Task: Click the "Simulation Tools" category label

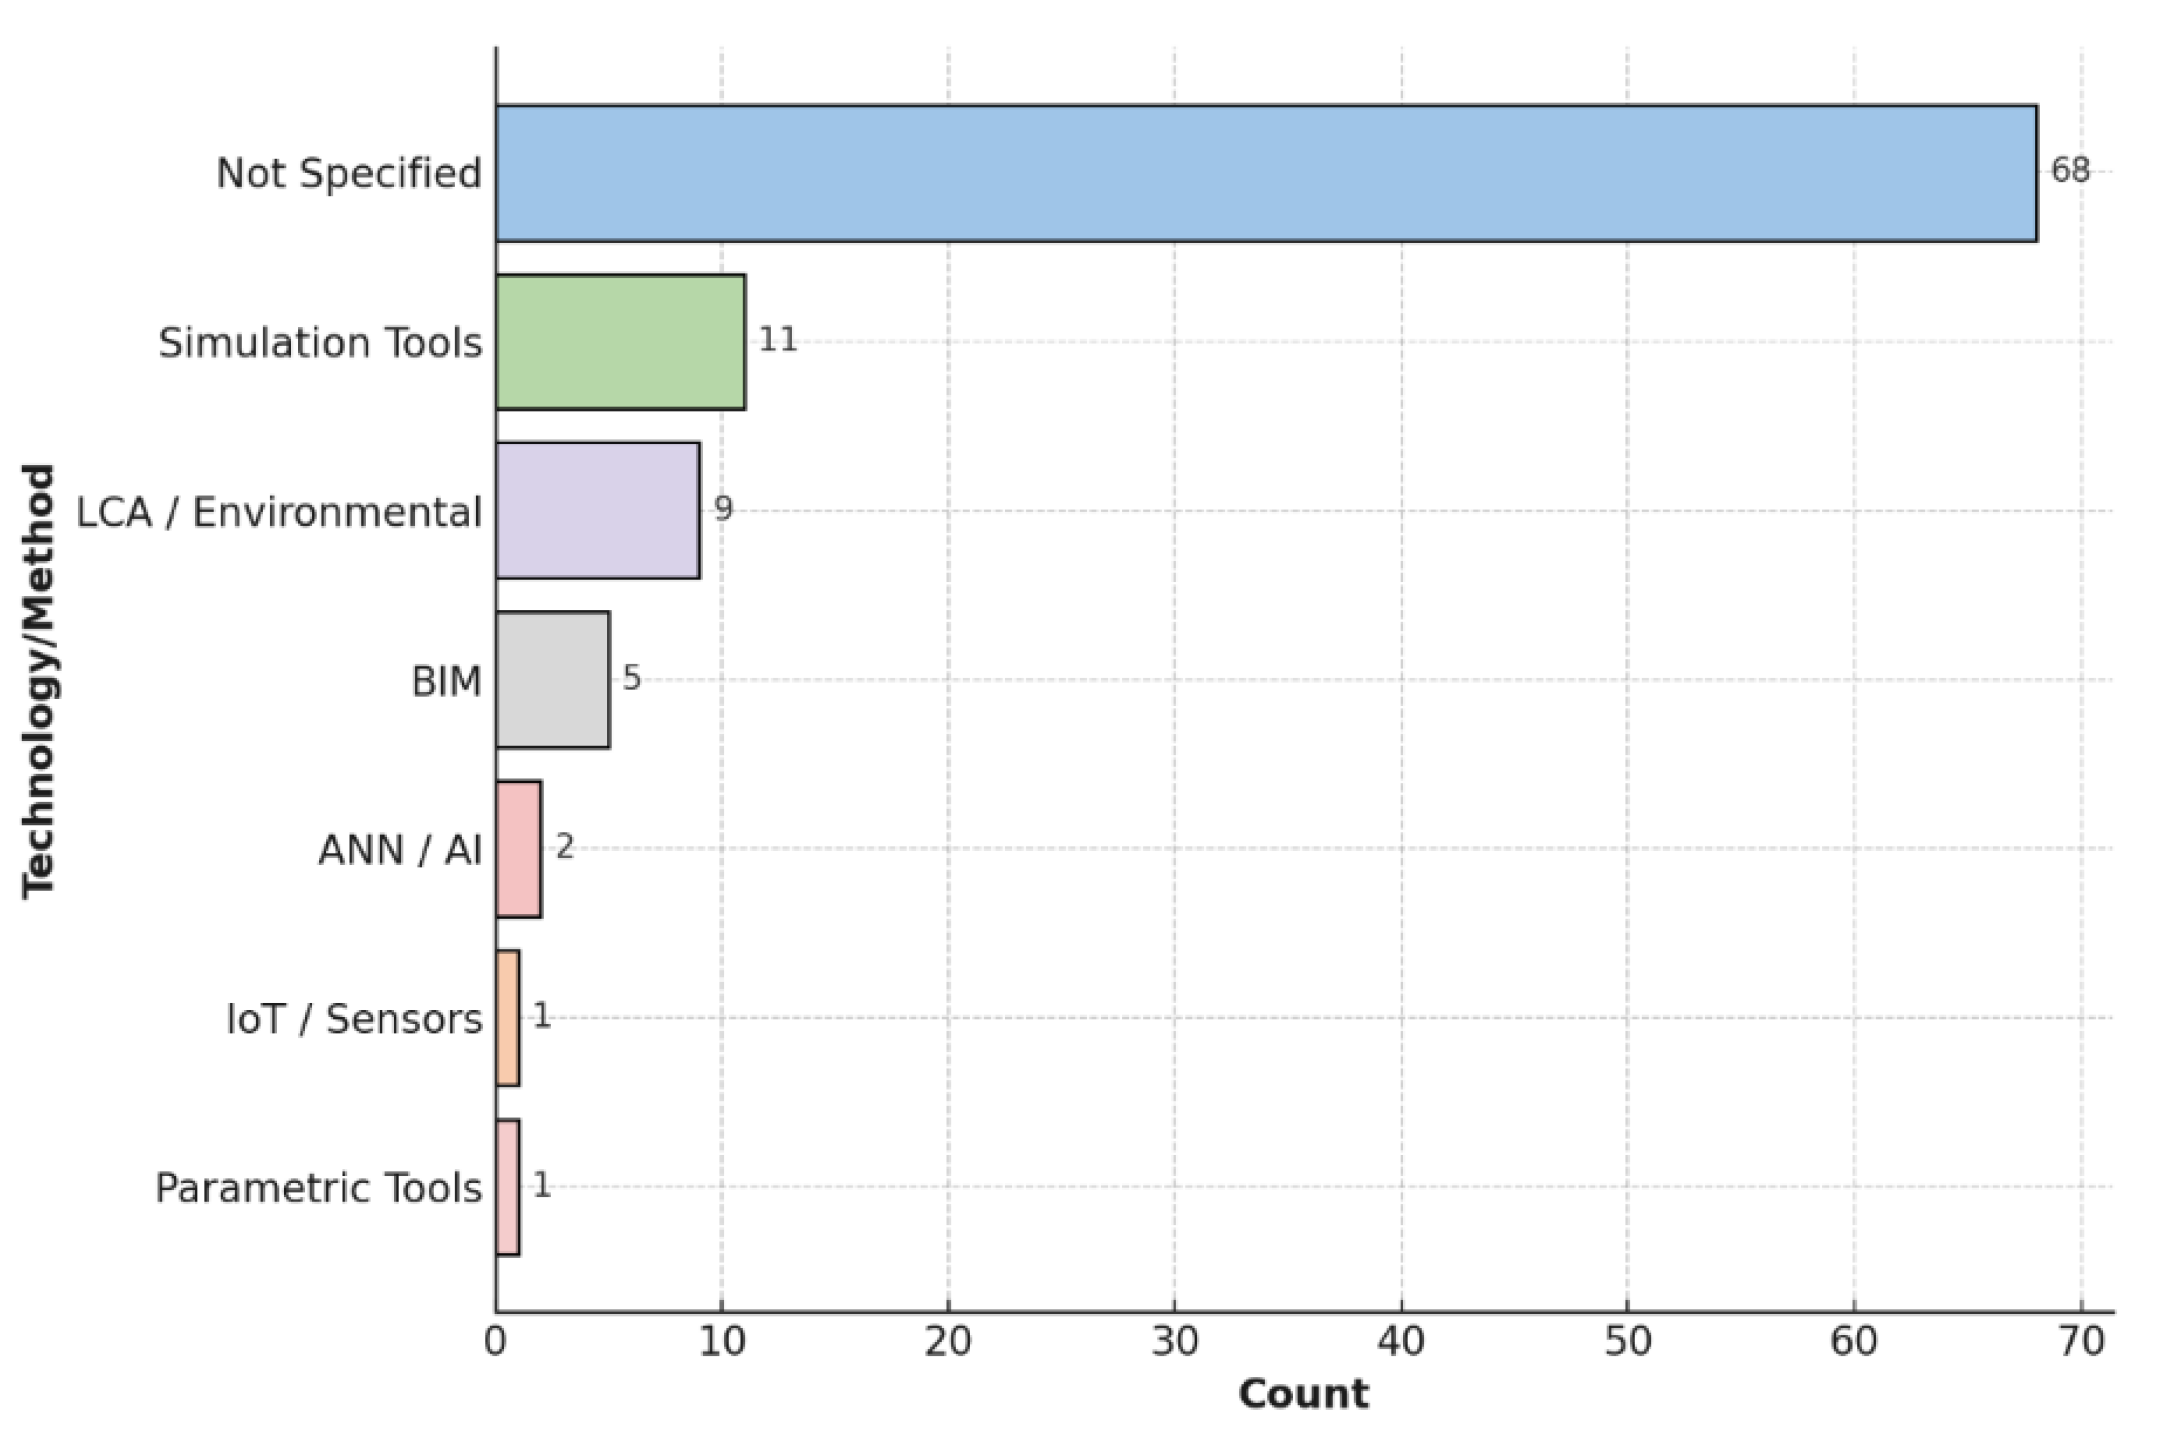Action: tap(320, 343)
